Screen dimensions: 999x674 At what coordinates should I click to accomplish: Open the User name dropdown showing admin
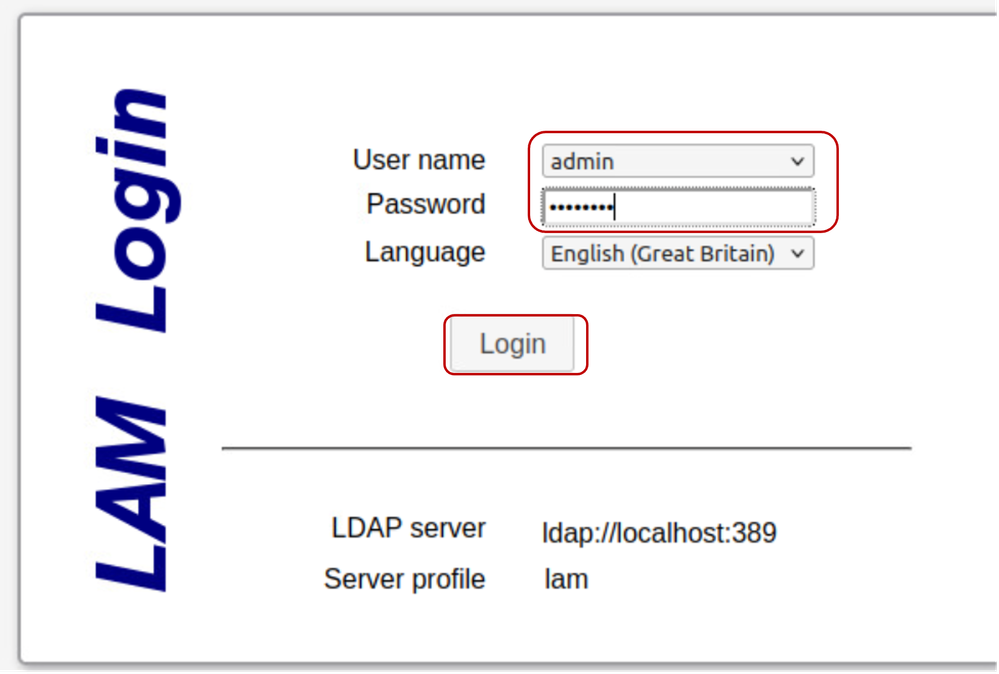678,161
